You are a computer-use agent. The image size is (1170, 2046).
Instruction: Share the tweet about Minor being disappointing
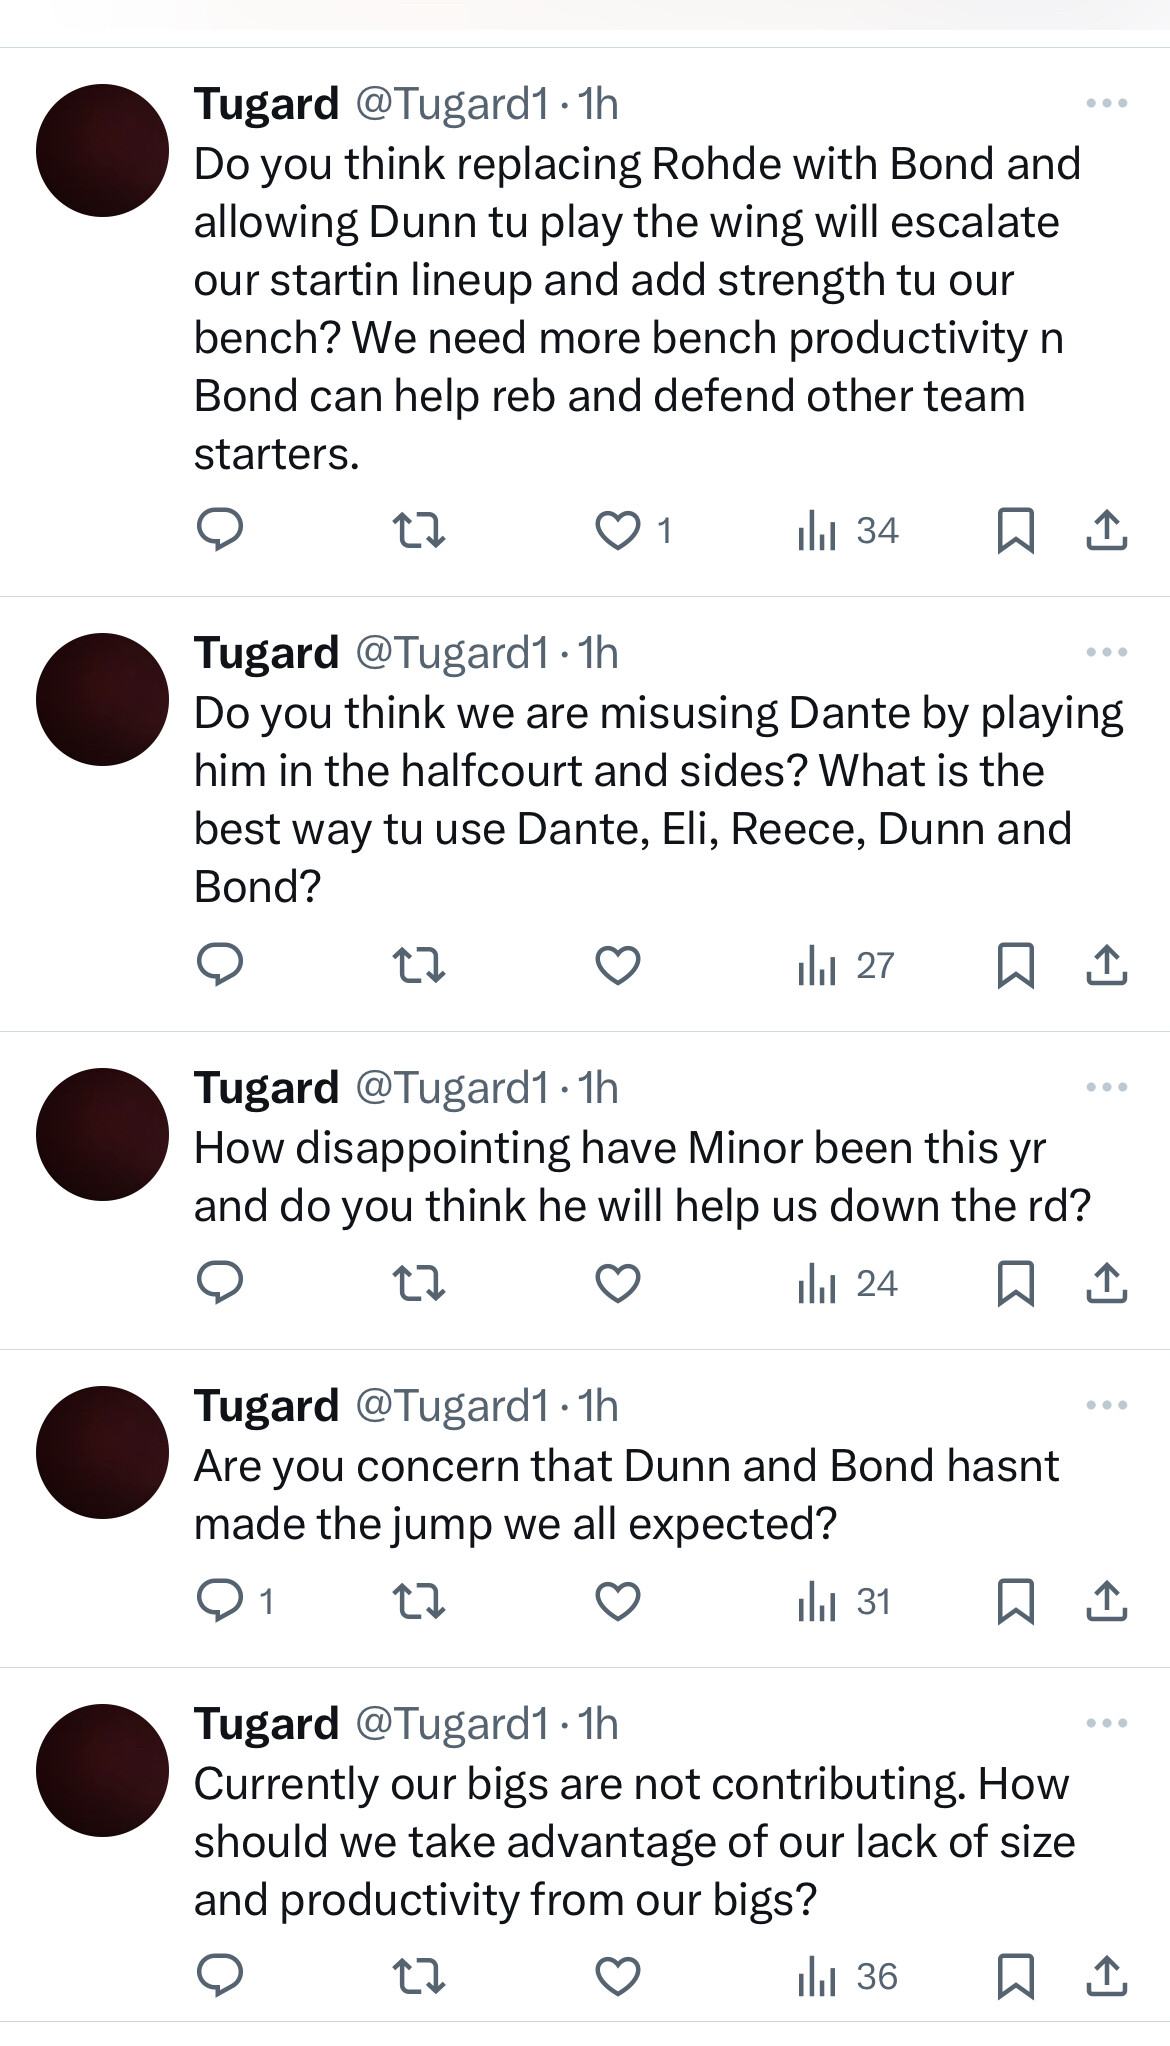[1106, 1283]
